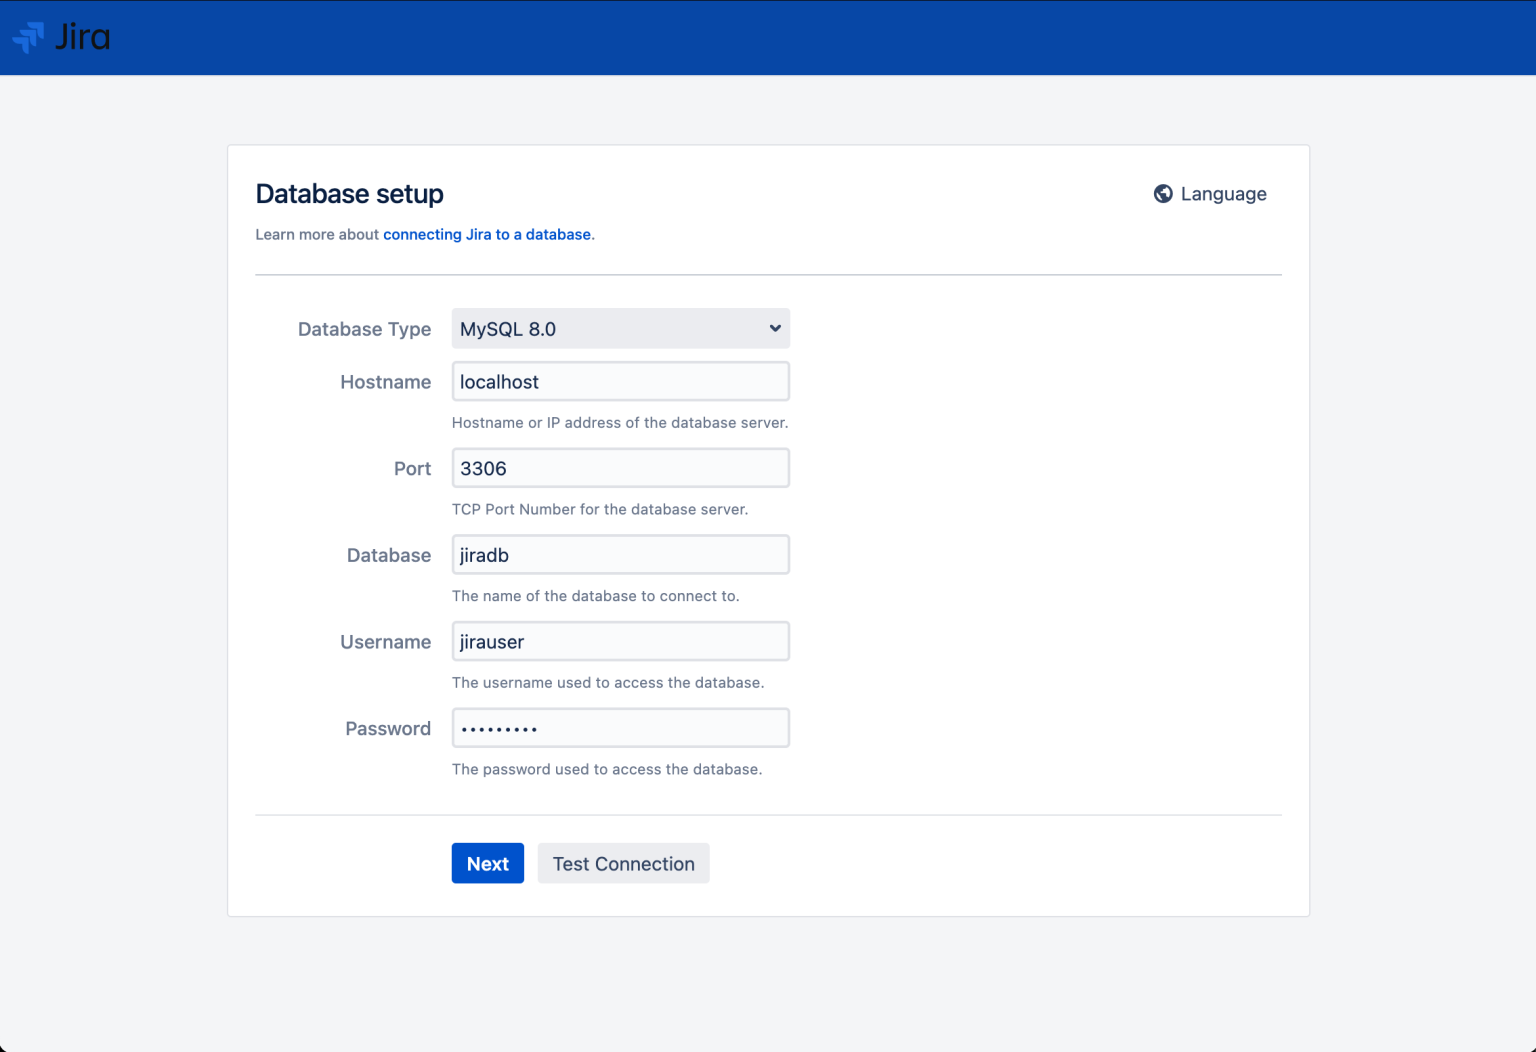Click the Learn more about text
1536x1052 pixels.
tap(317, 234)
